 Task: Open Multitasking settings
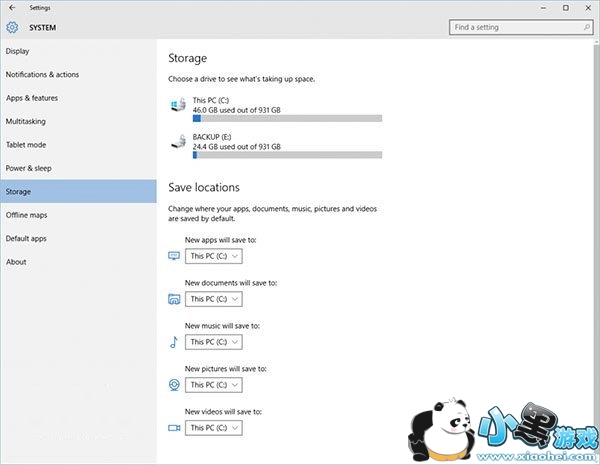[78, 121]
